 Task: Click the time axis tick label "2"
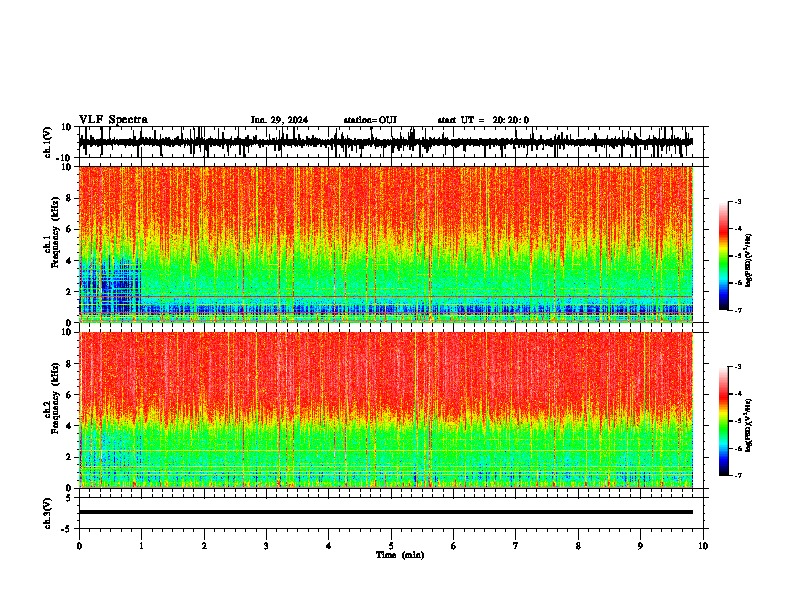click(x=204, y=546)
